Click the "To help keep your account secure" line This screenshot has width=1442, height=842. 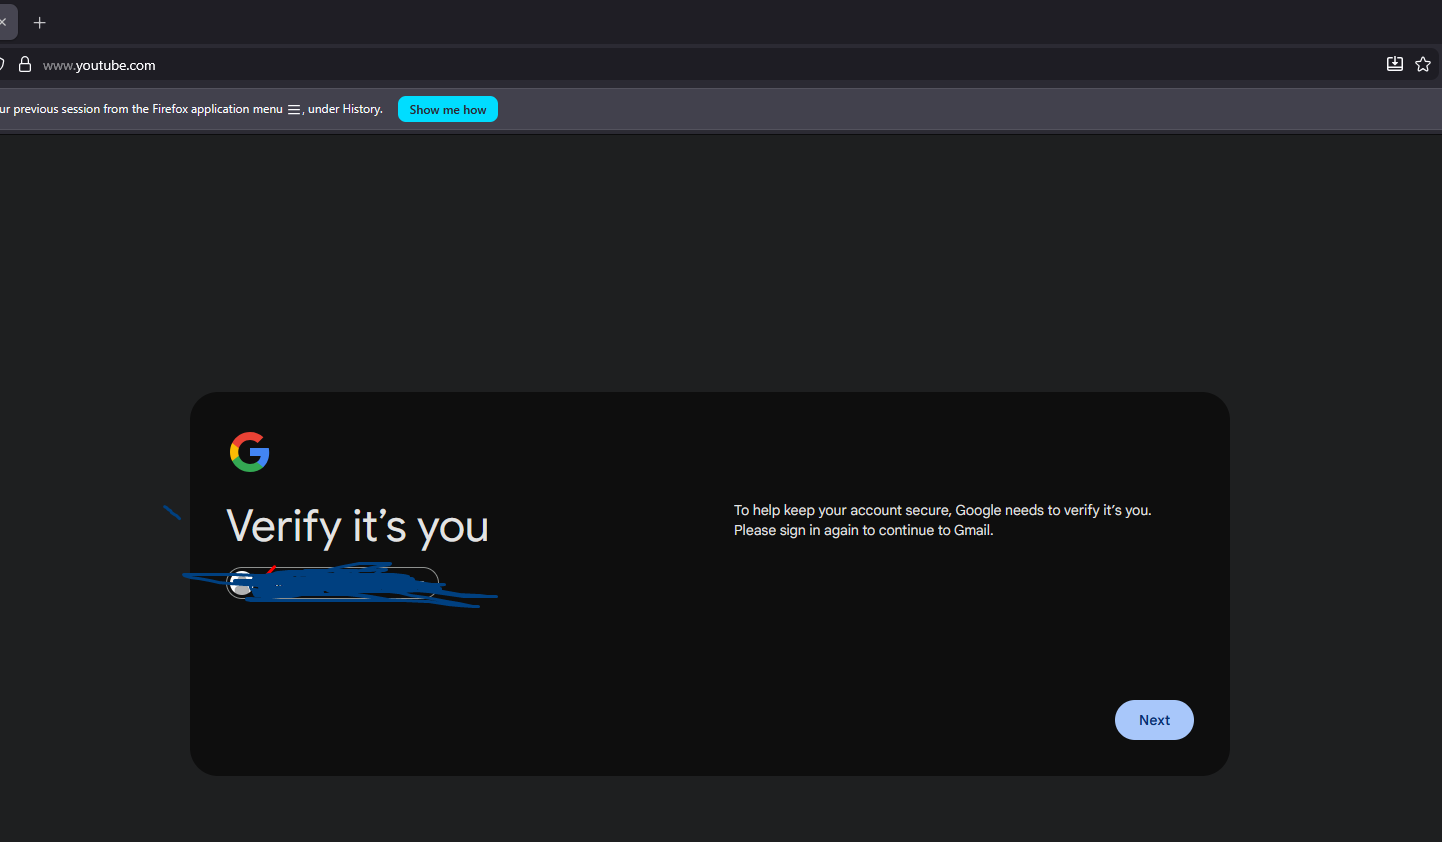point(943,510)
